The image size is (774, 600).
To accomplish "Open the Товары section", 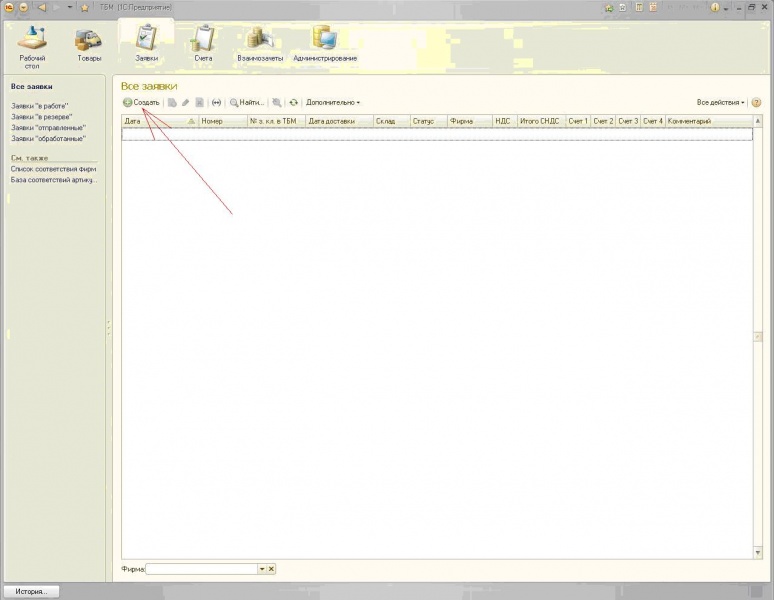I will point(89,45).
